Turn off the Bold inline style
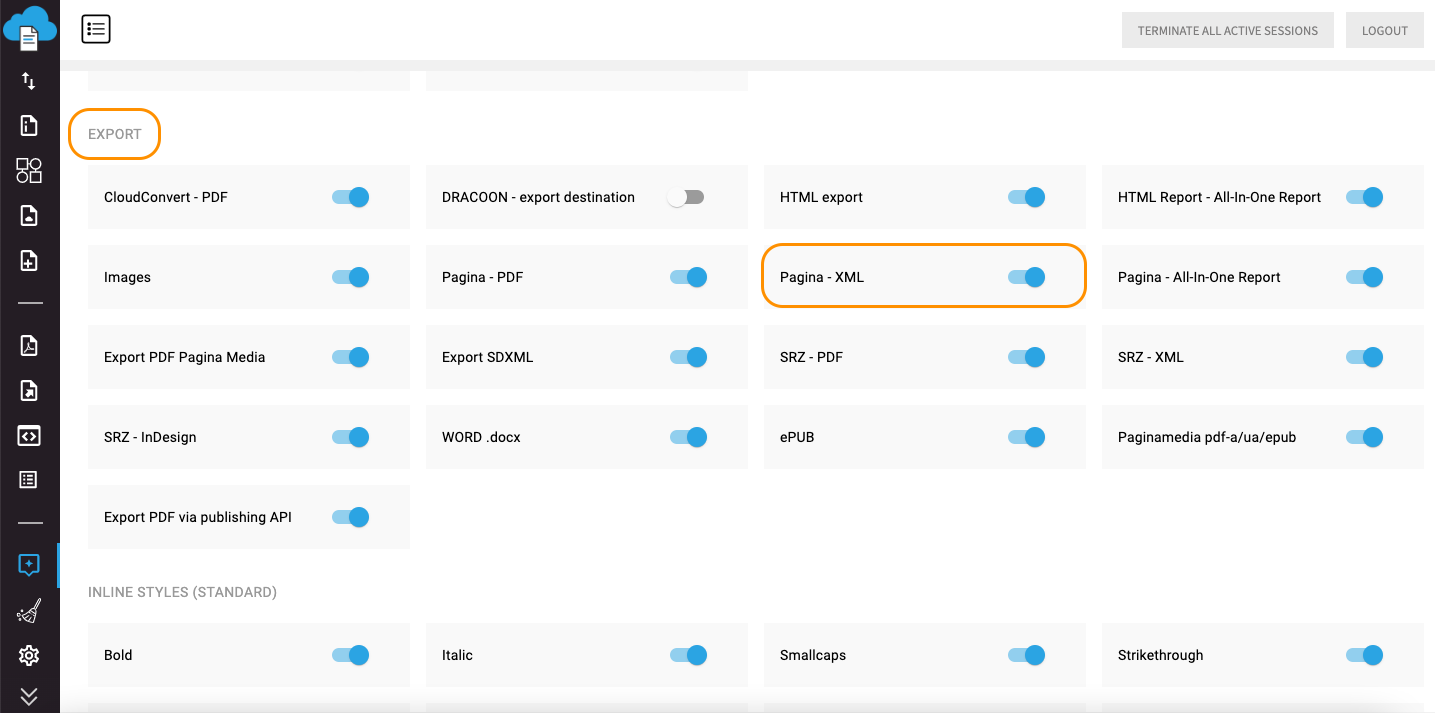The height and width of the screenshot is (713, 1435). coord(351,655)
